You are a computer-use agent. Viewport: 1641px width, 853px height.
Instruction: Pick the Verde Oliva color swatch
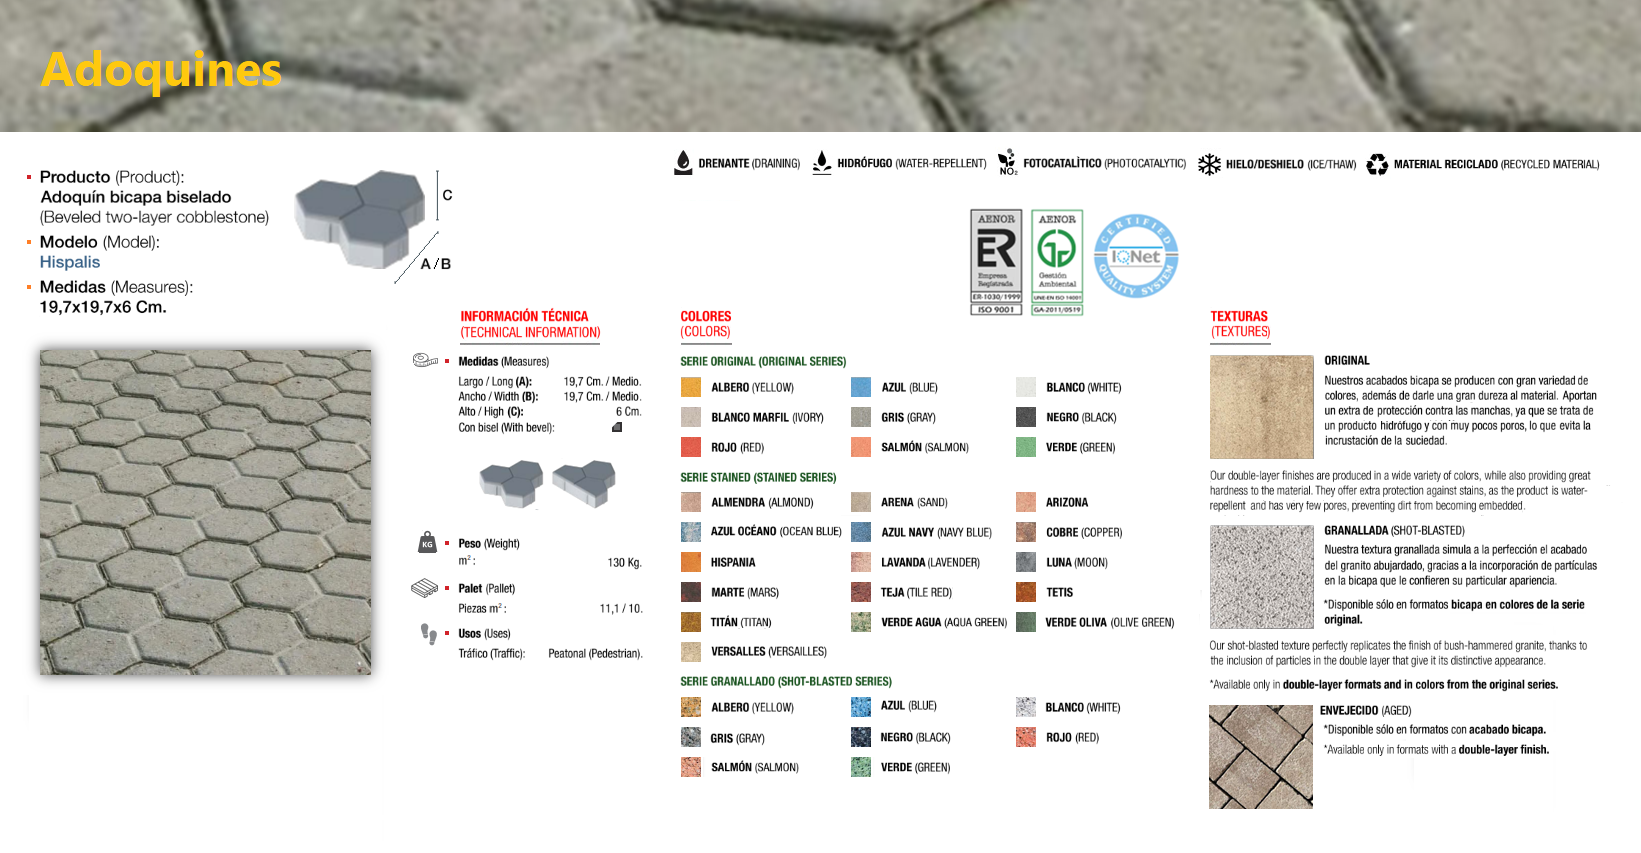click(1026, 622)
